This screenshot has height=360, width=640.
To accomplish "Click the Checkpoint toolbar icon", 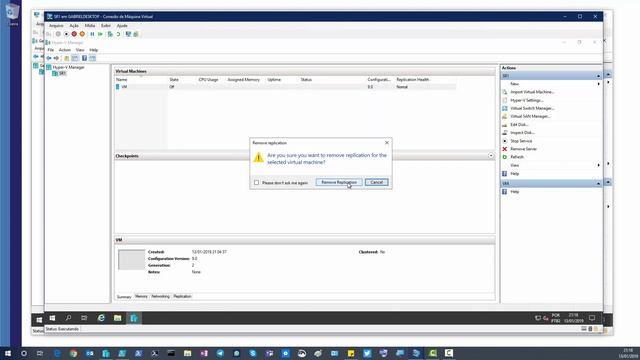I will tap(110, 34).
